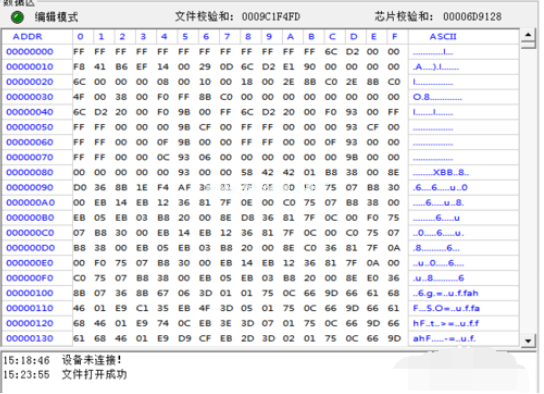
Task: Select address row 00000130
Action: point(30,338)
